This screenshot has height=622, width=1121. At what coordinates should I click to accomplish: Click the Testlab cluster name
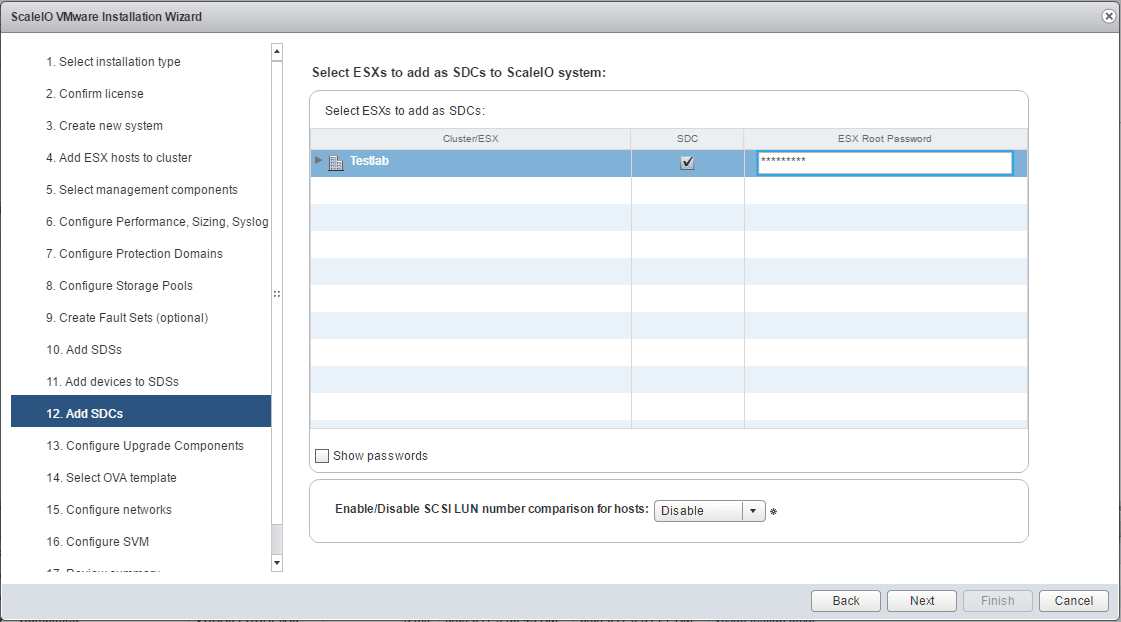click(x=369, y=161)
